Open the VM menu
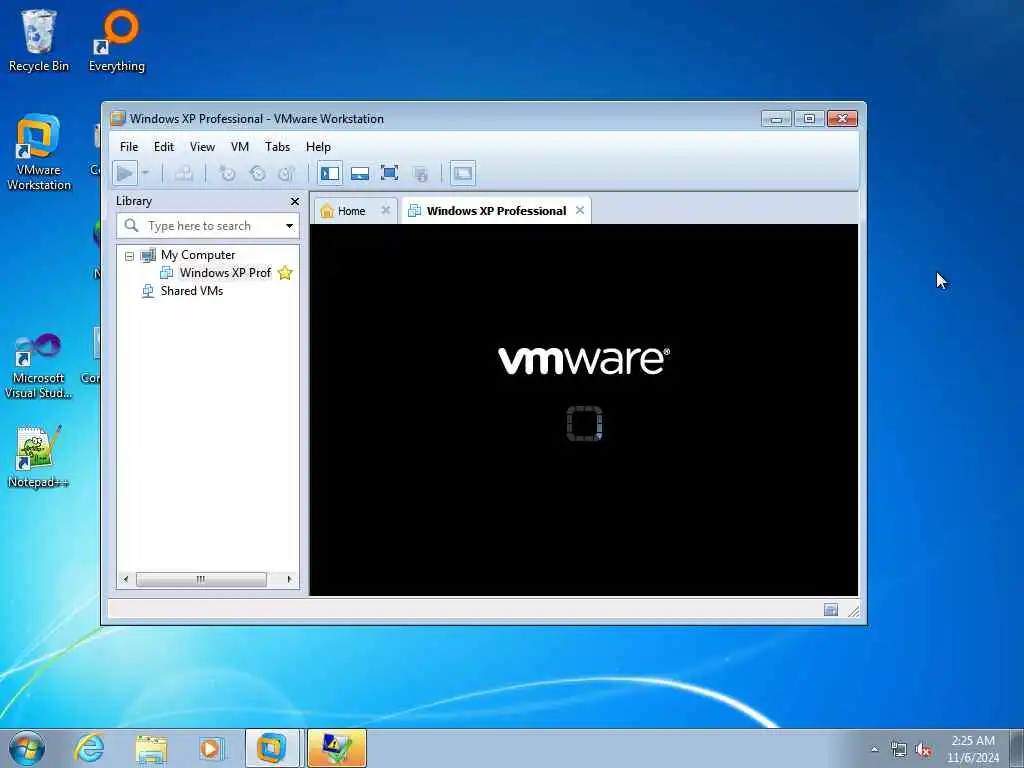 (240, 147)
